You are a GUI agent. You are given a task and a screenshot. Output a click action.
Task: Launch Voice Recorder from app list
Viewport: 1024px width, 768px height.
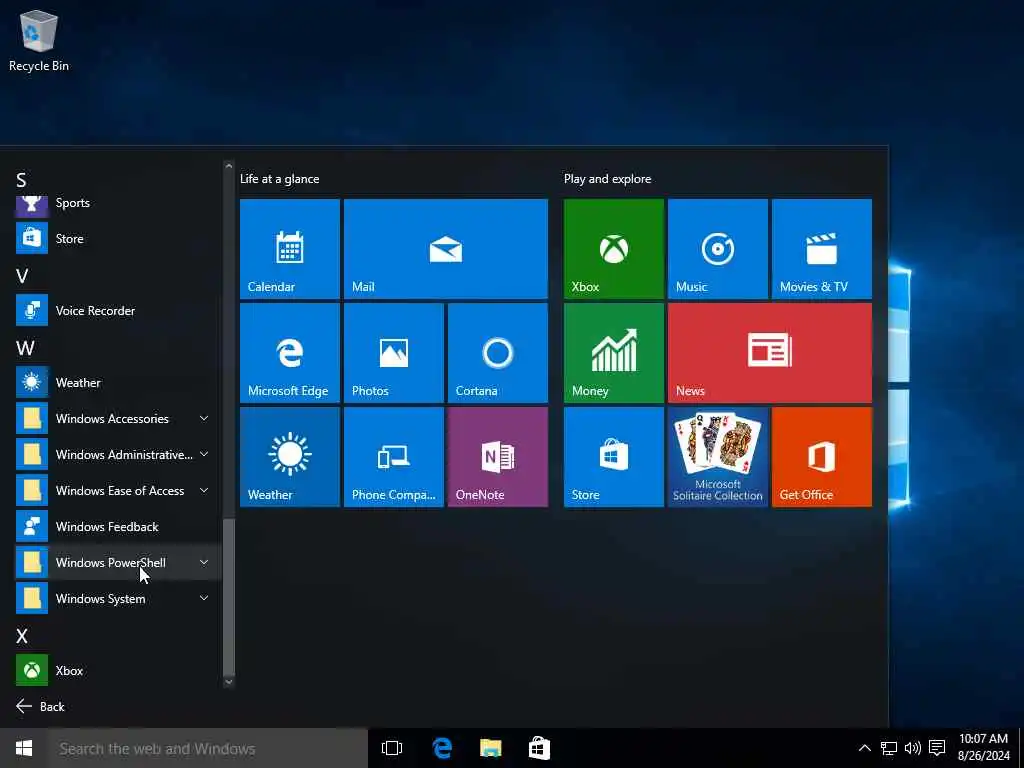pos(118,310)
